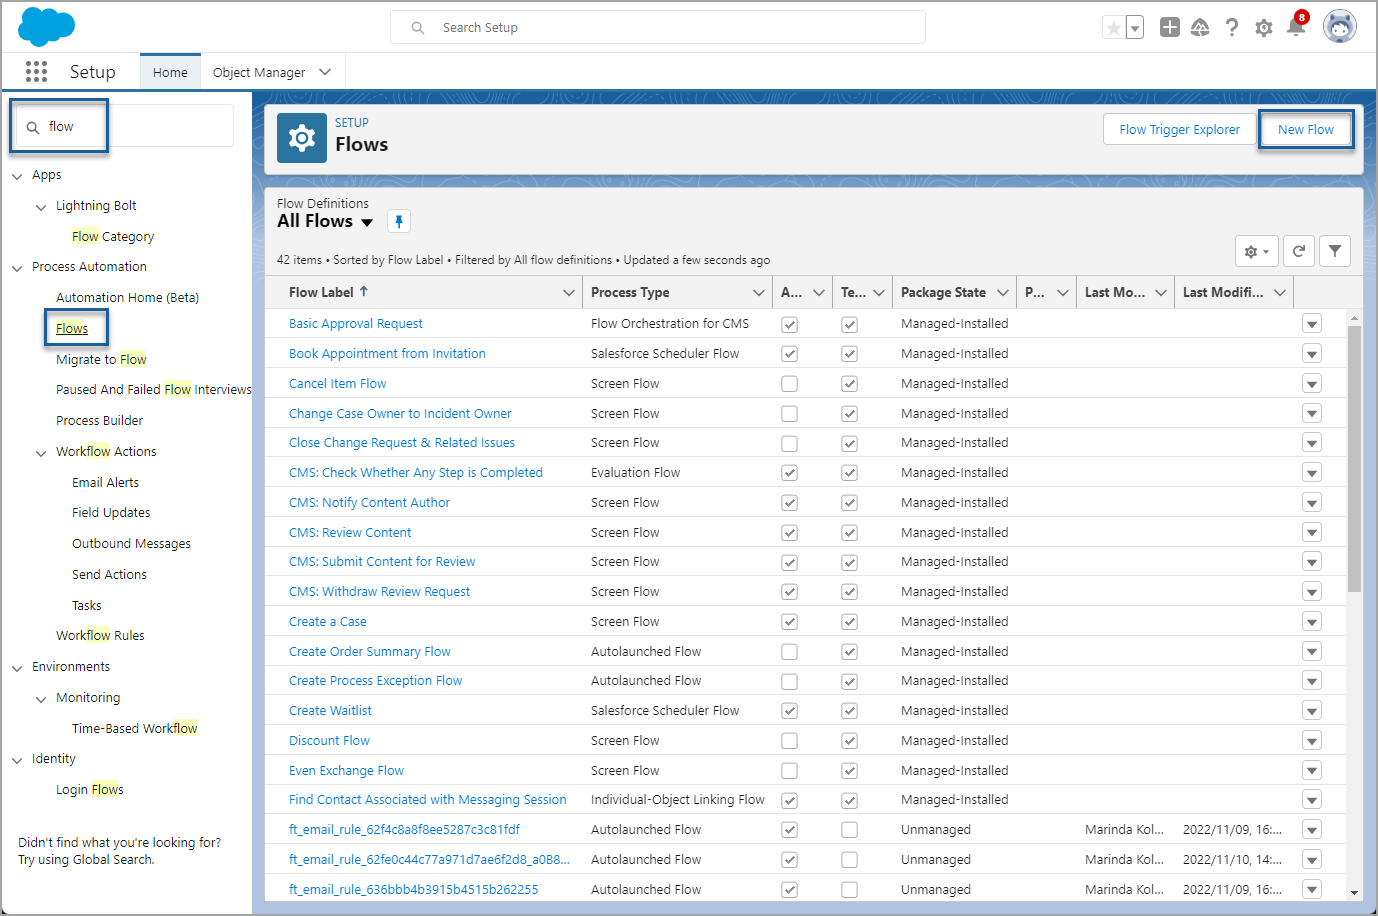Open the global actions plus icon
Image resolution: width=1378 pixels, height=916 pixels.
(1169, 27)
